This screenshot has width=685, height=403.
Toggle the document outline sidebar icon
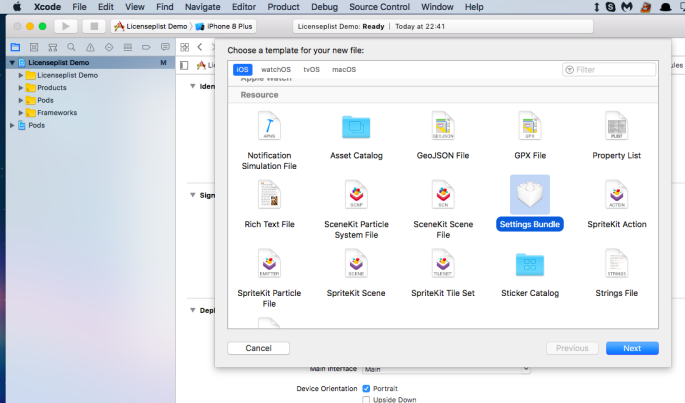point(184,65)
